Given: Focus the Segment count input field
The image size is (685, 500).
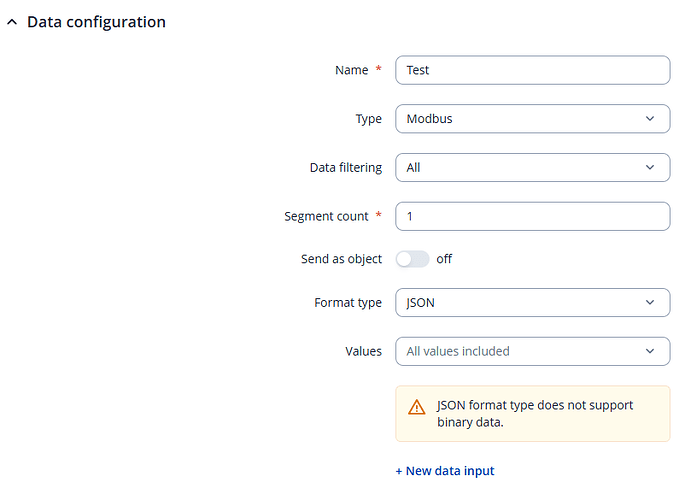Looking at the screenshot, I should pos(532,216).
